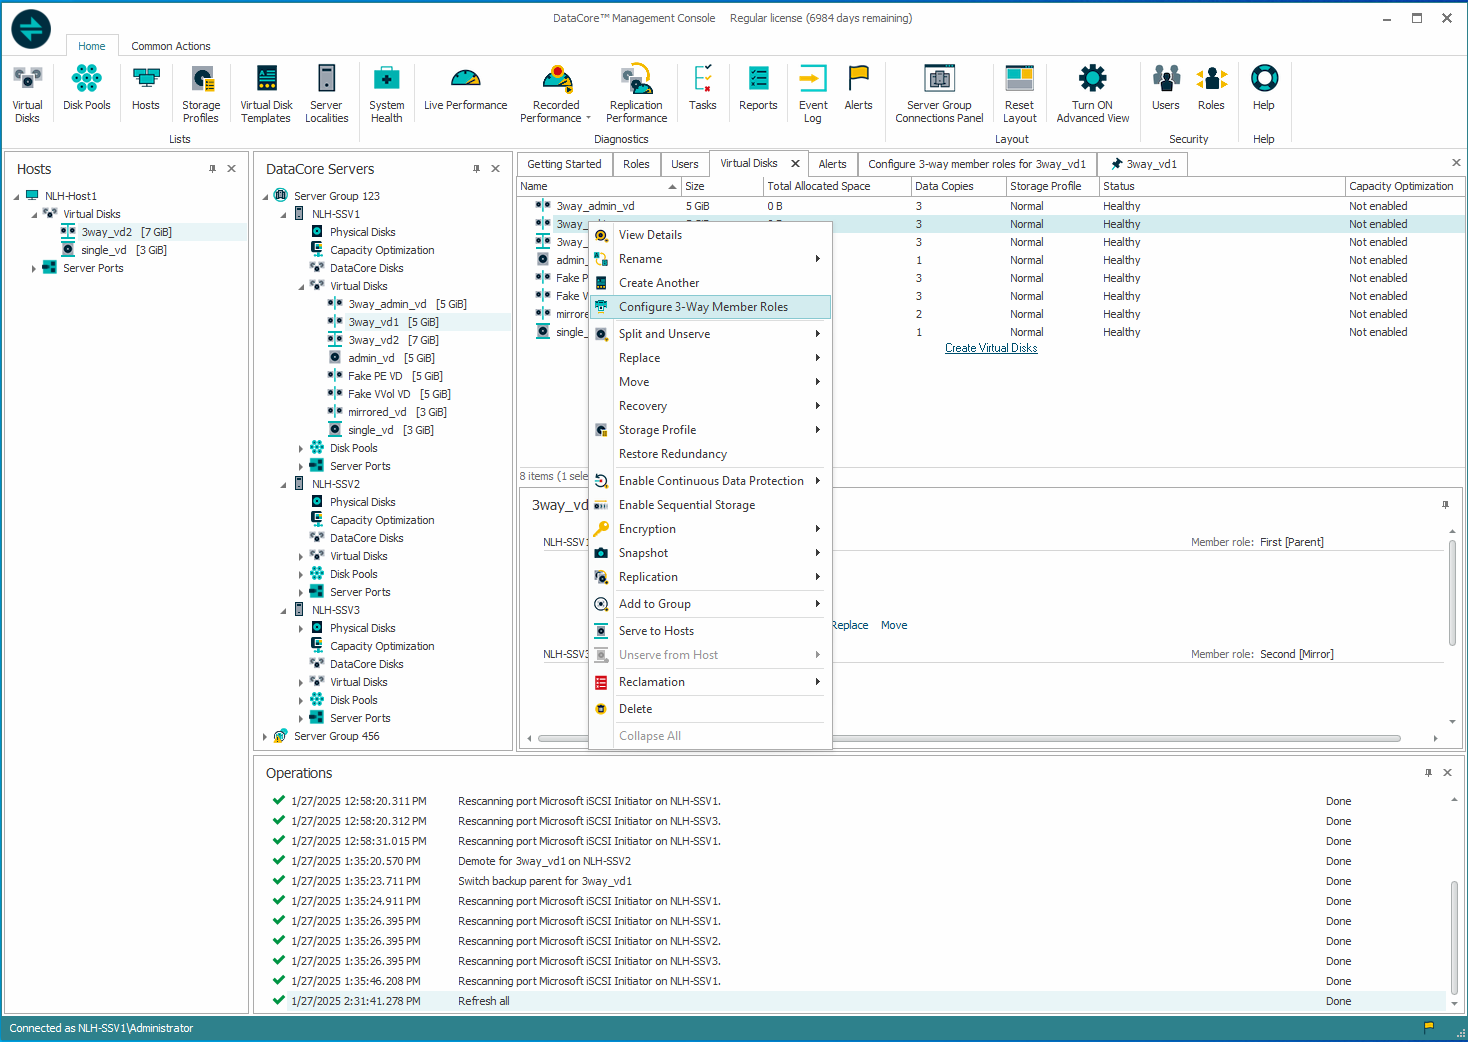Expand Server Group 456 tree node
Screen dimensions: 1468x1042
pyautogui.click(x=265, y=737)
